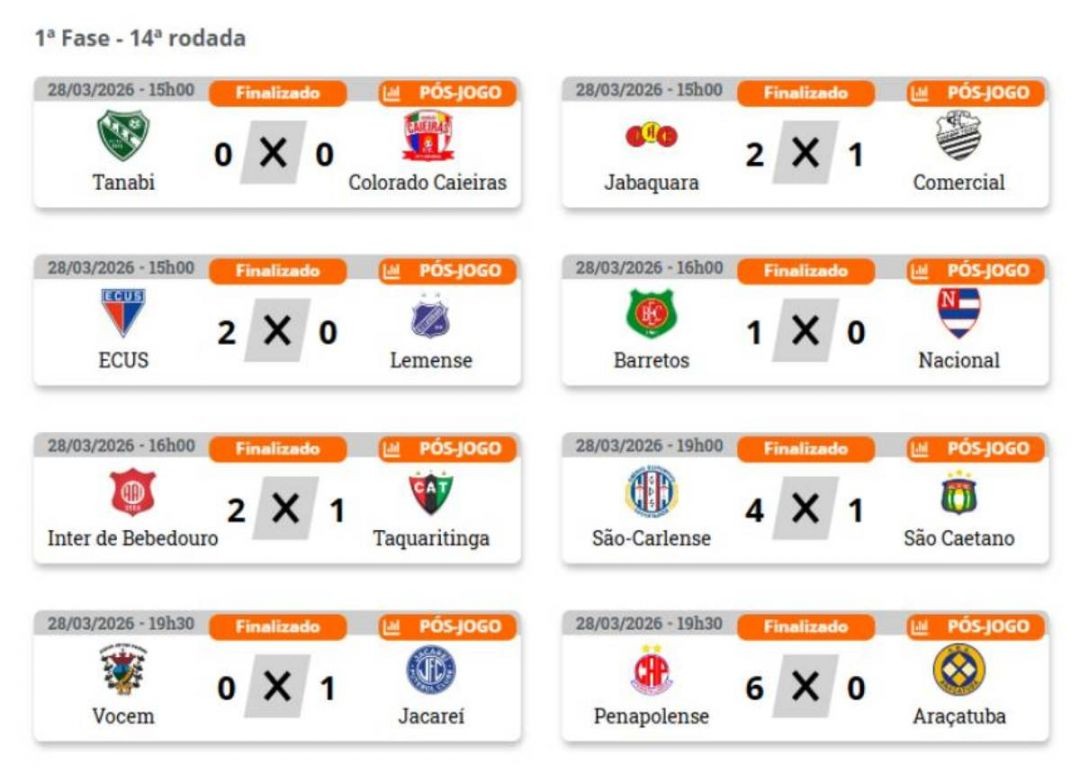
Task: Click the Jacareí club logo
Action: coord(431,668)
